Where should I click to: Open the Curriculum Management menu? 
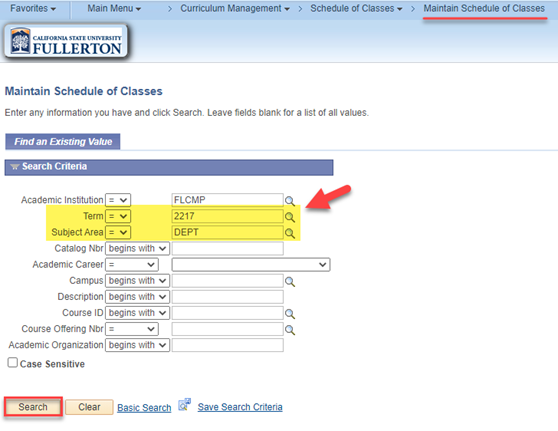pyautogui.click(x=235, y=8)
